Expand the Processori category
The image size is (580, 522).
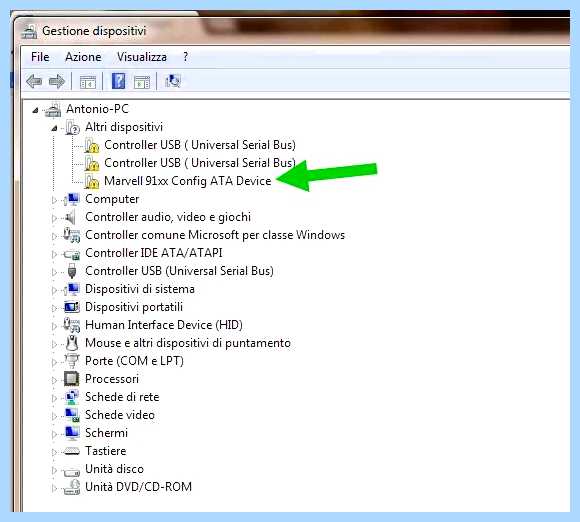(54, 380)
